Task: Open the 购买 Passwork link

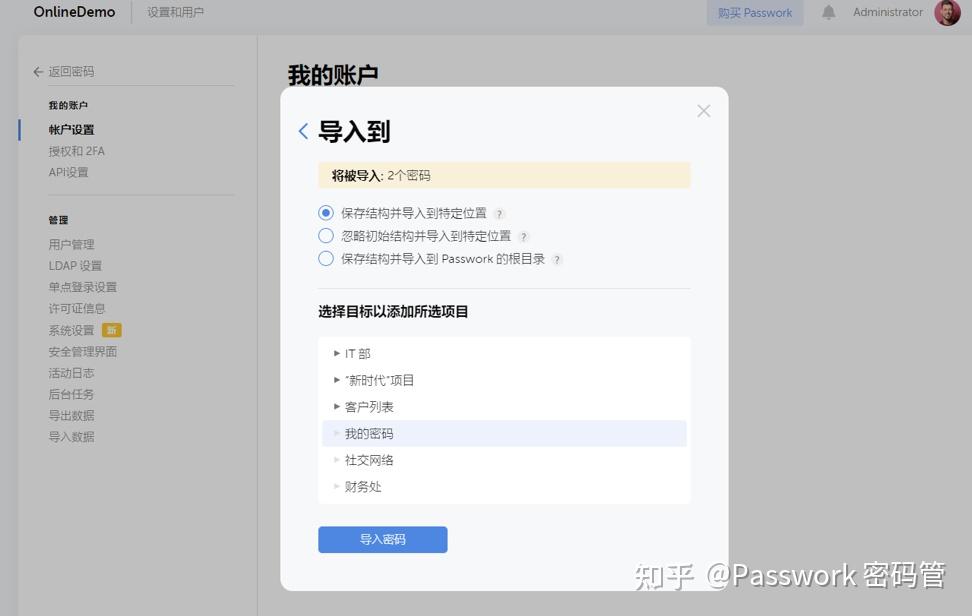Action: pos(755,12)
